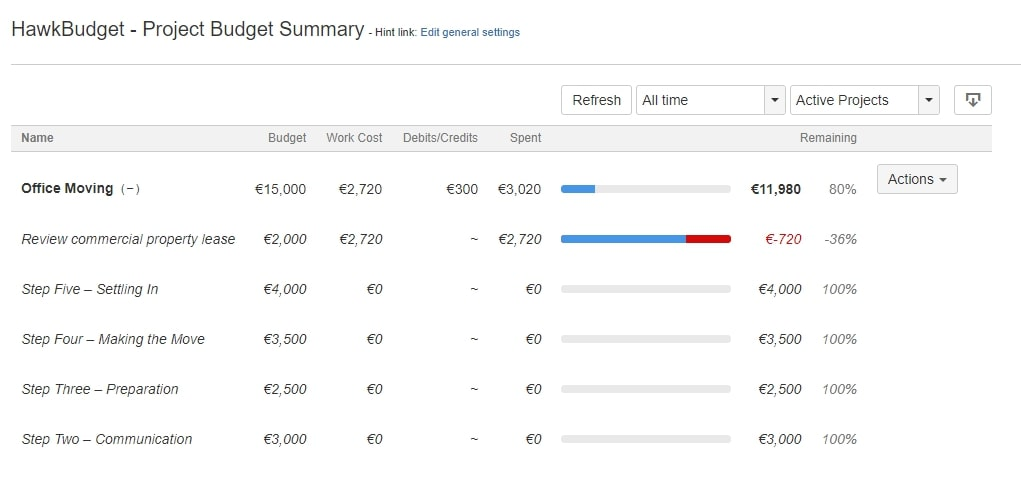Click the €2,500 remaining for Step Three

[780, 389]
